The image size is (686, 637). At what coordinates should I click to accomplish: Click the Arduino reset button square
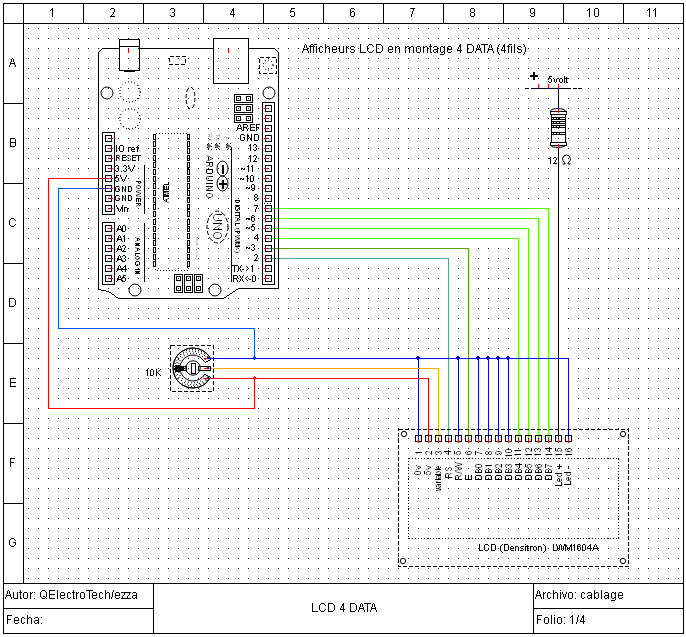point(268,66)
